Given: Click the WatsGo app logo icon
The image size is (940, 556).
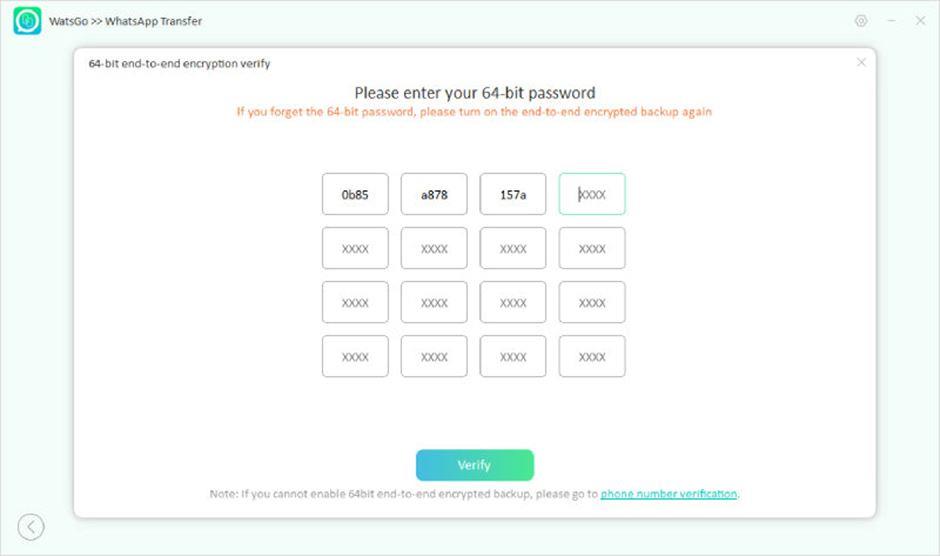Looking at the screenshot, I should coord(28,20).
